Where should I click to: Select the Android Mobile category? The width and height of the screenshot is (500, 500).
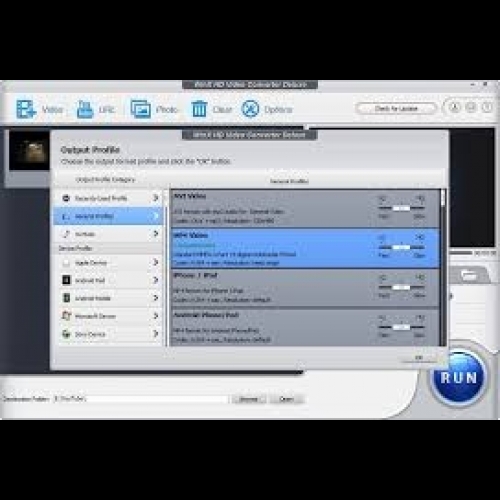[x=108, y=298]
